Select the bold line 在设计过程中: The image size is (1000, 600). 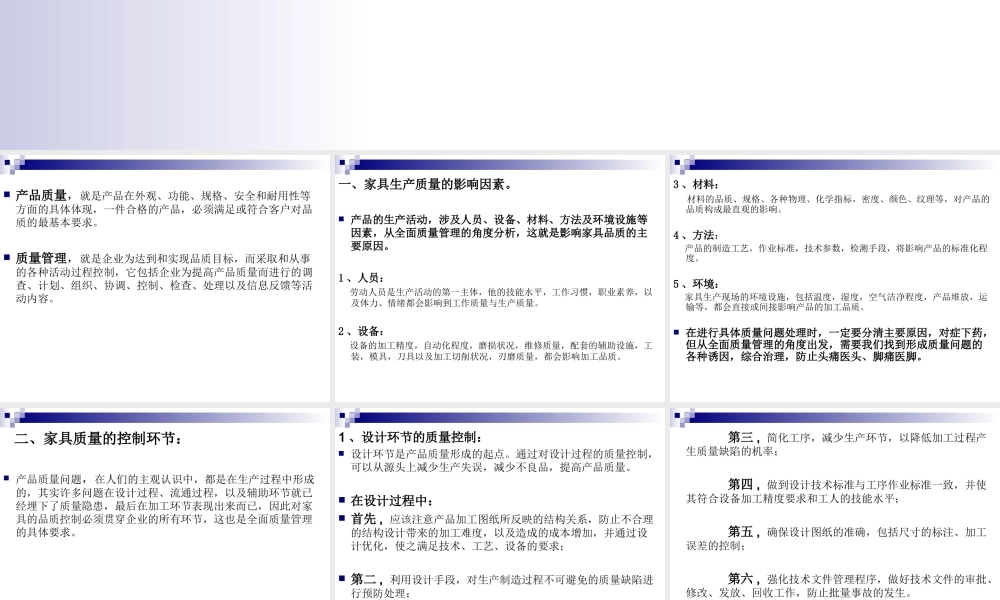click(x=392, y=501)
